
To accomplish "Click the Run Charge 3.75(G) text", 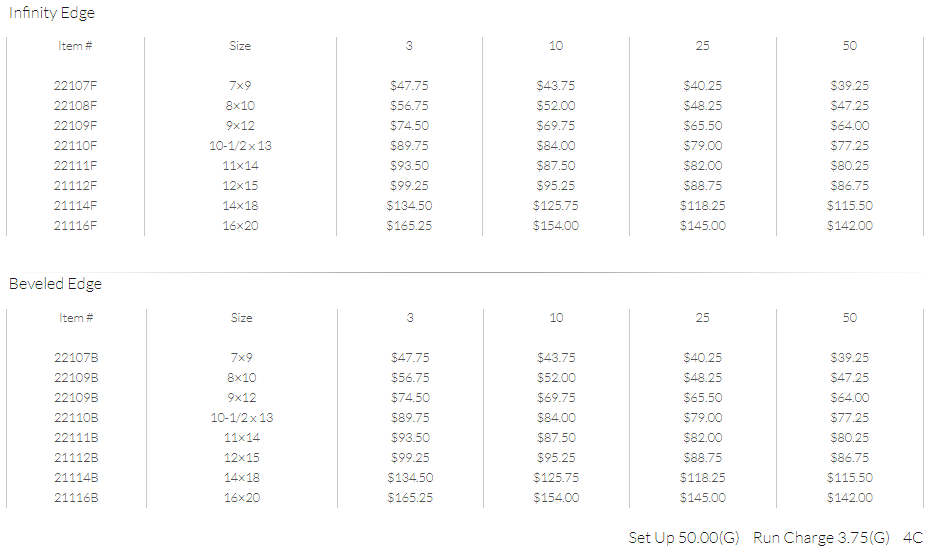I will coord(821,537).
